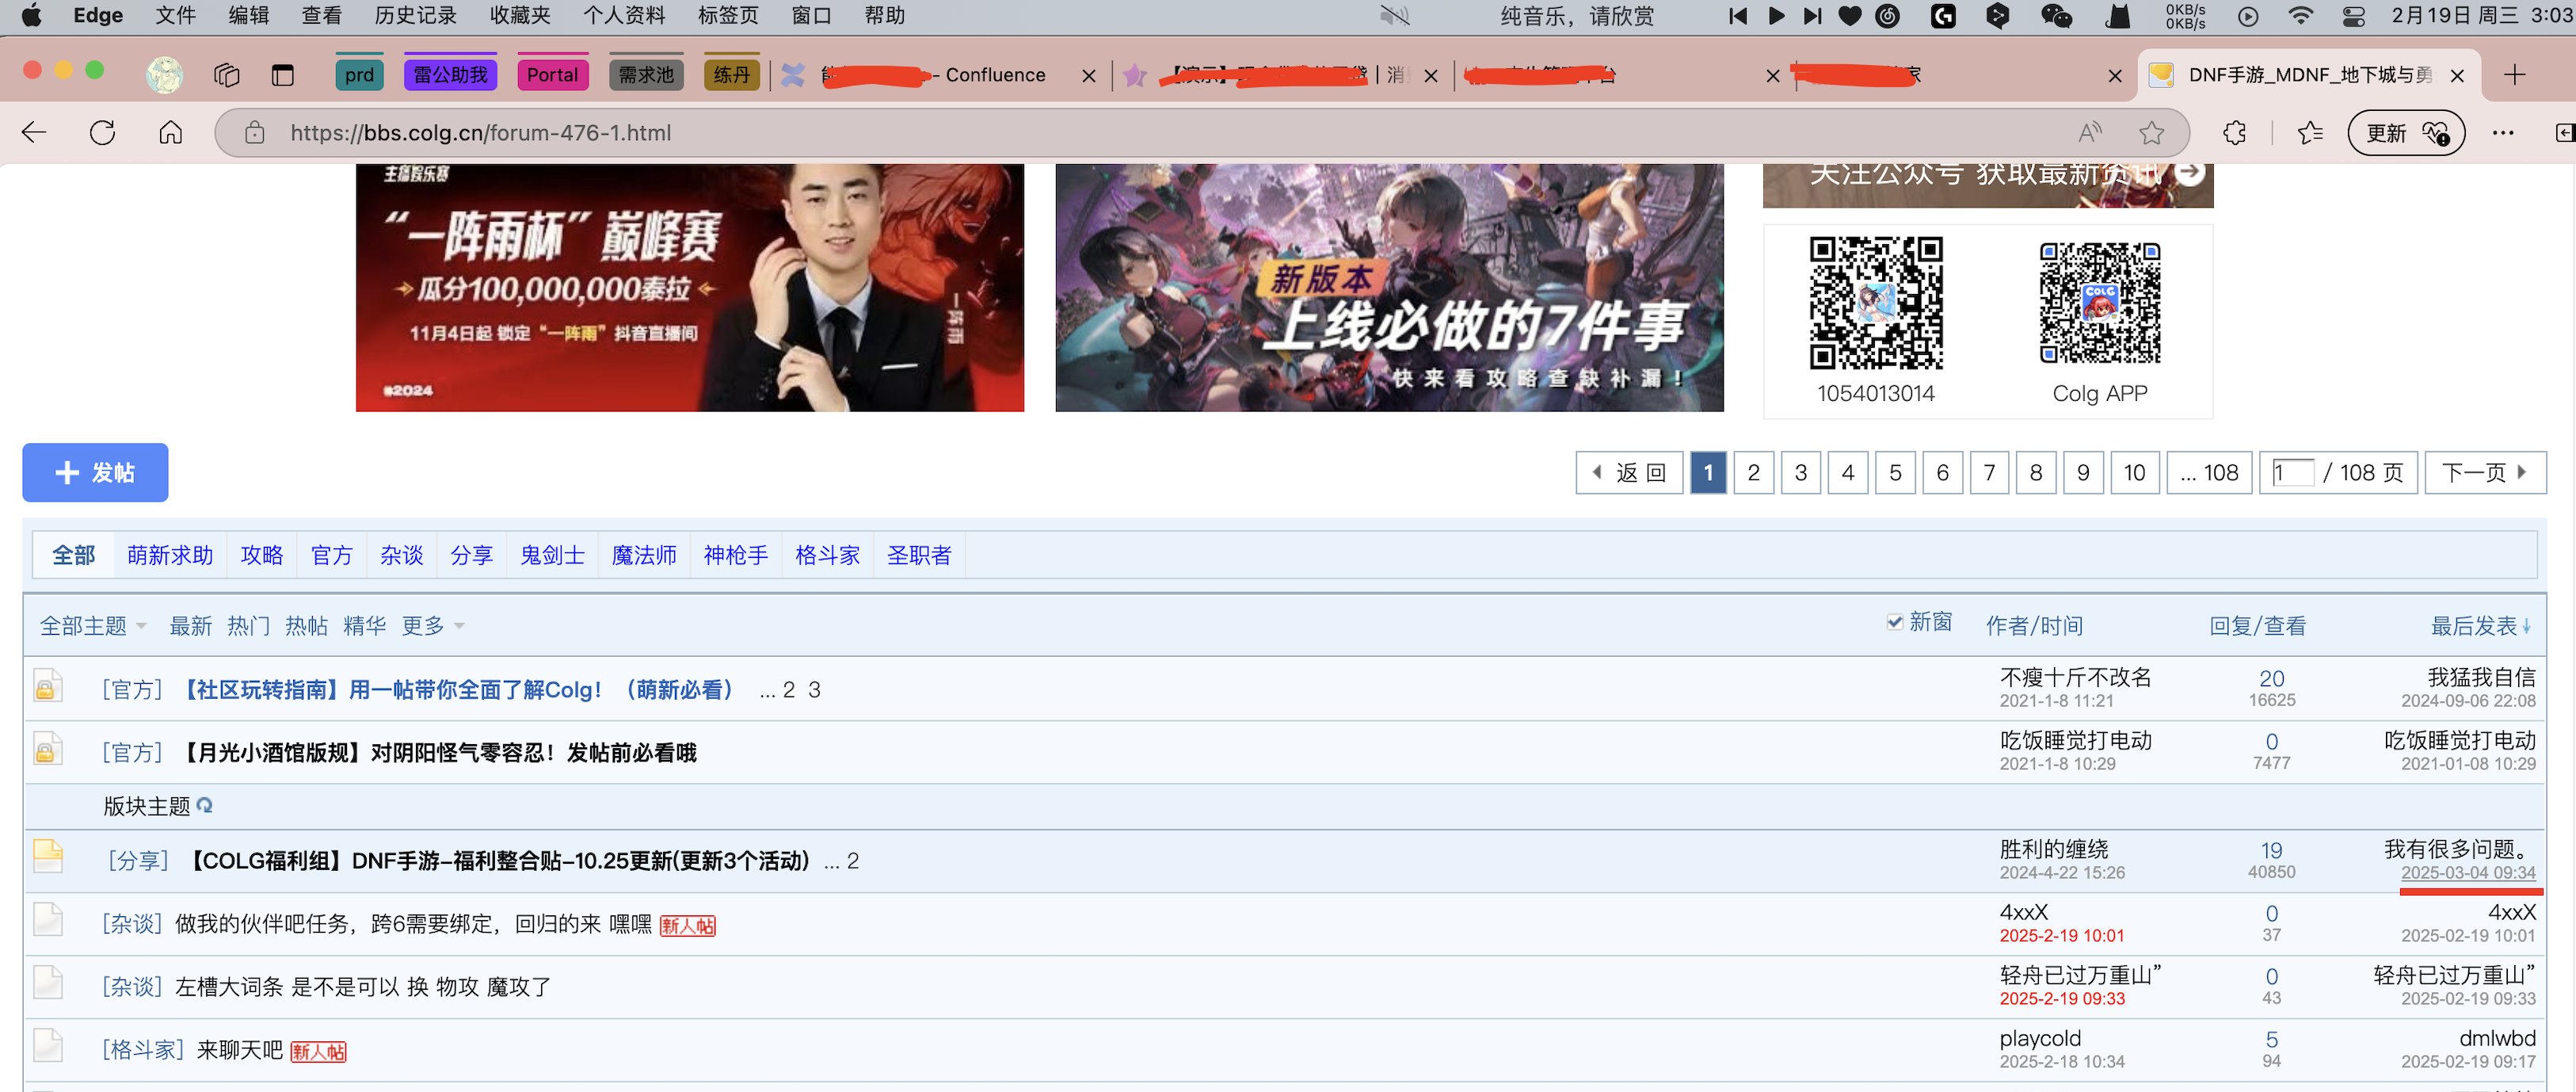Go to 下一页

pyautogui.click(x=2485, y=472)
